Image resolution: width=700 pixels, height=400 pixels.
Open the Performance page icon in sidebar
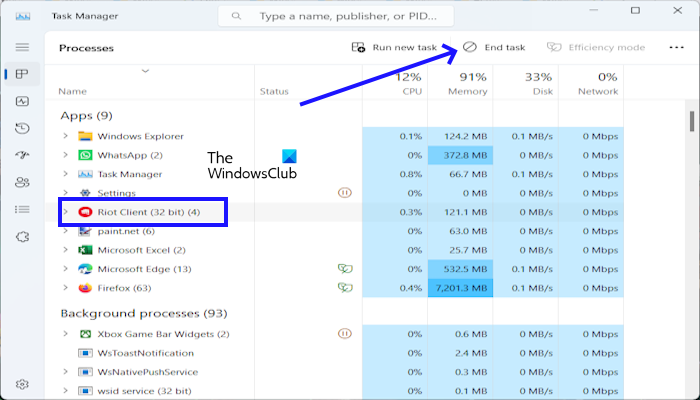pyautogui.click(x=22, y=101)
